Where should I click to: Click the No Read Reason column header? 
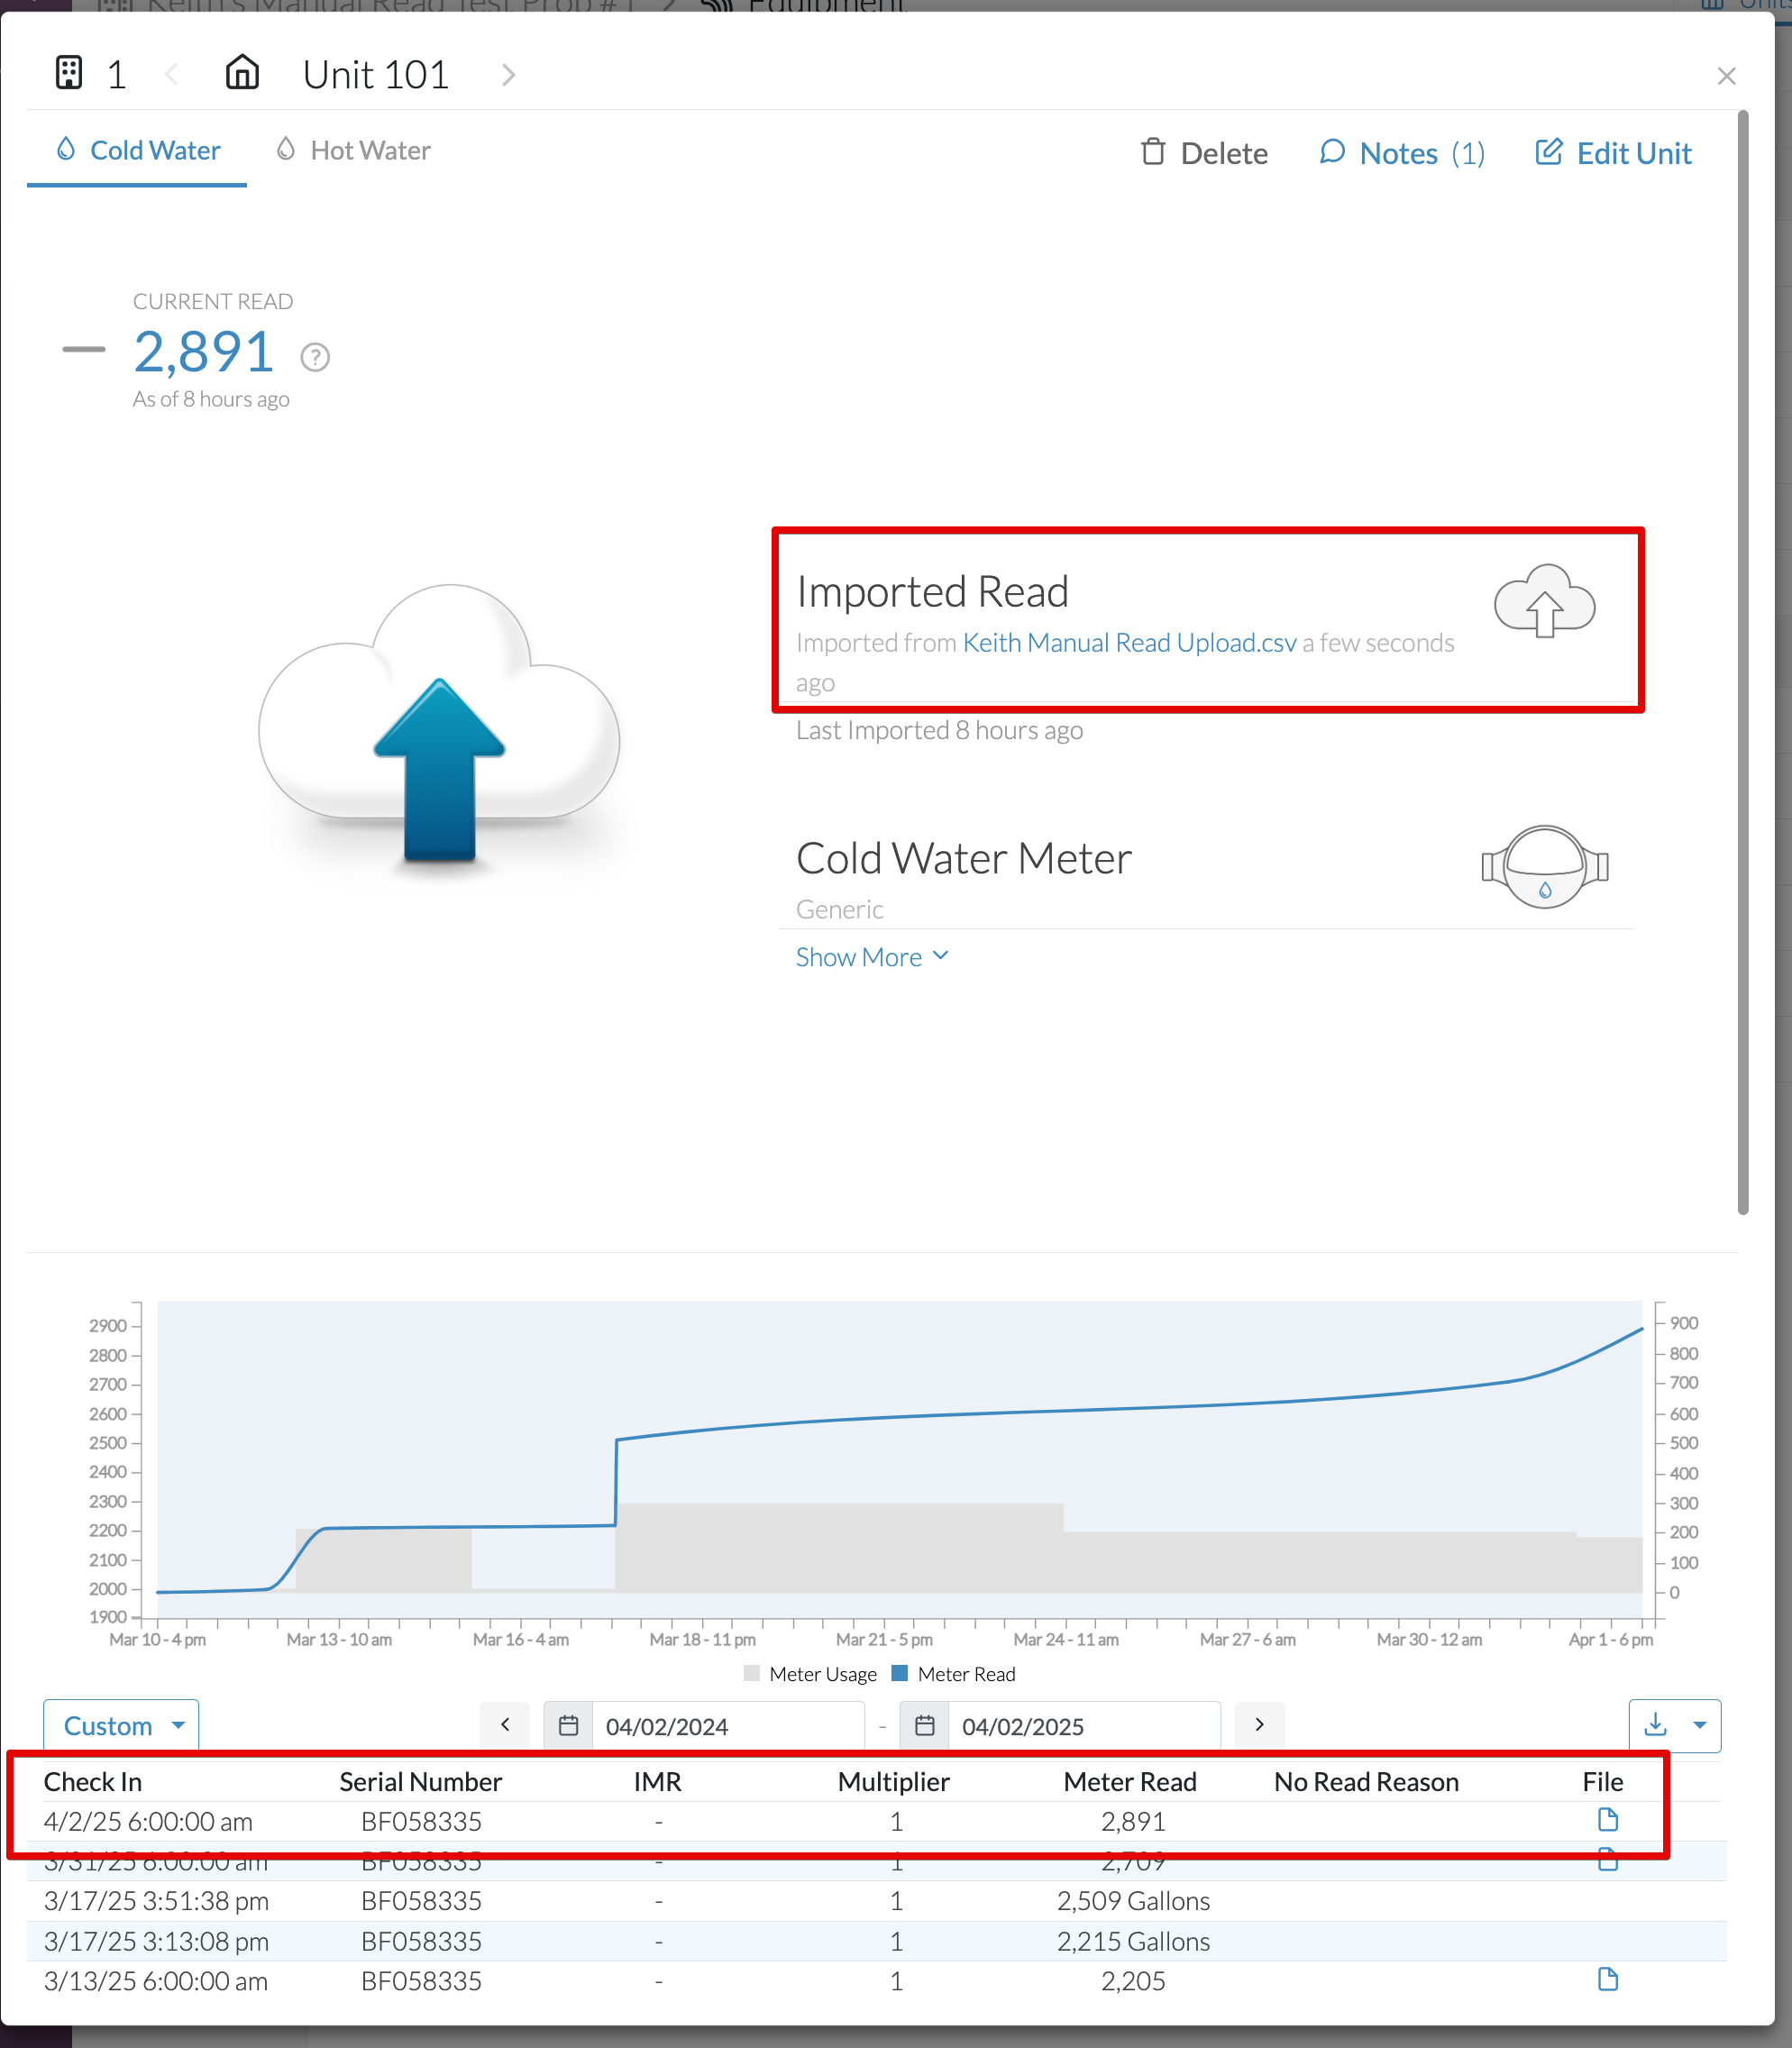pos(1366,1782)
